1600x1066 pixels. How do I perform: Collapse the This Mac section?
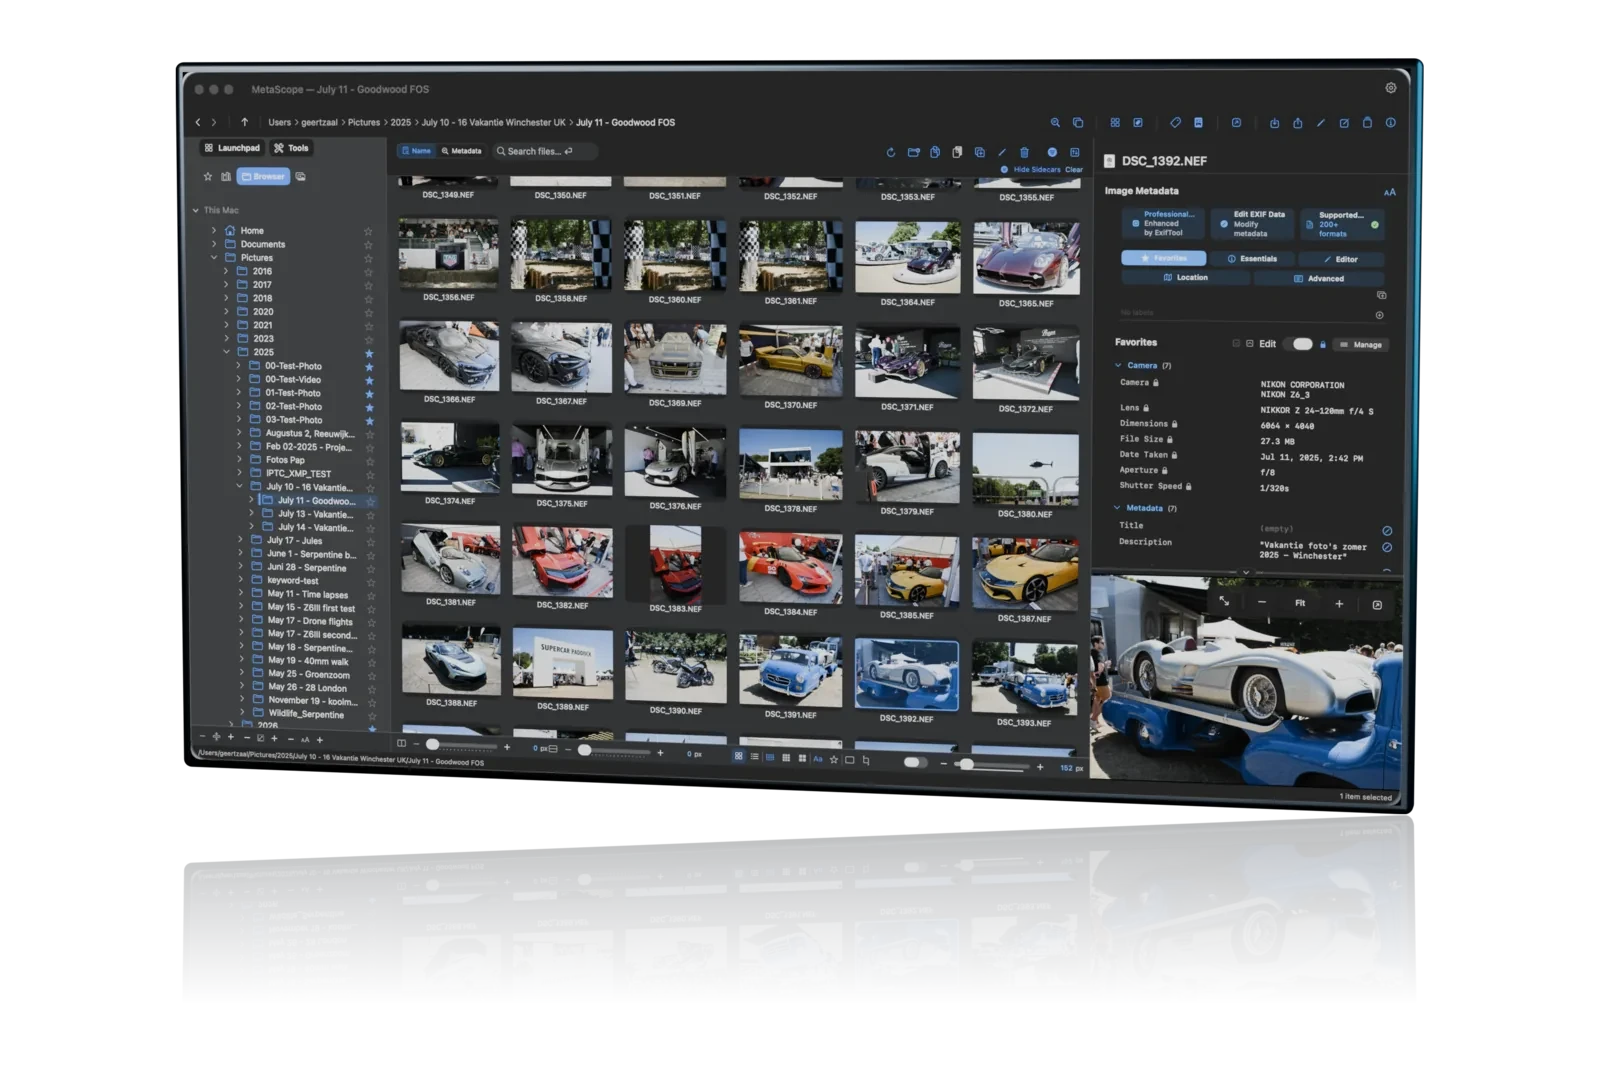coord(196,210)
